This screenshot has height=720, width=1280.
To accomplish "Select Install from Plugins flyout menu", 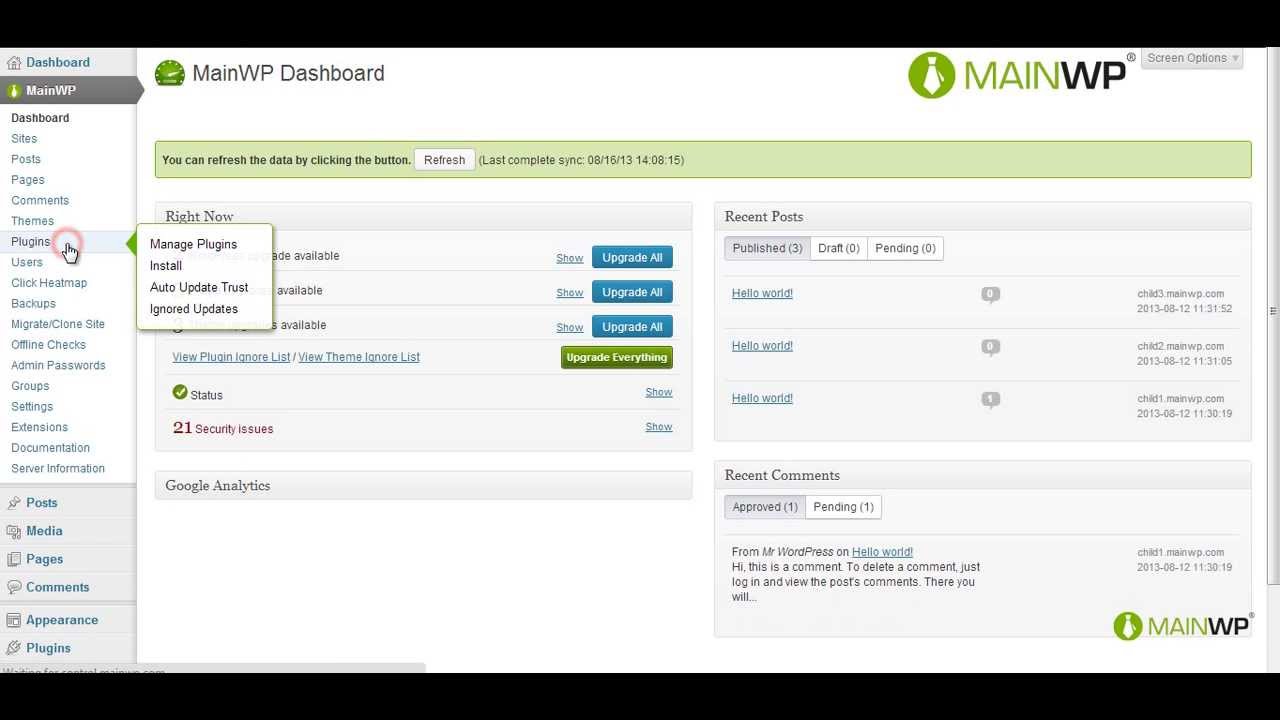I will (166, 266).
